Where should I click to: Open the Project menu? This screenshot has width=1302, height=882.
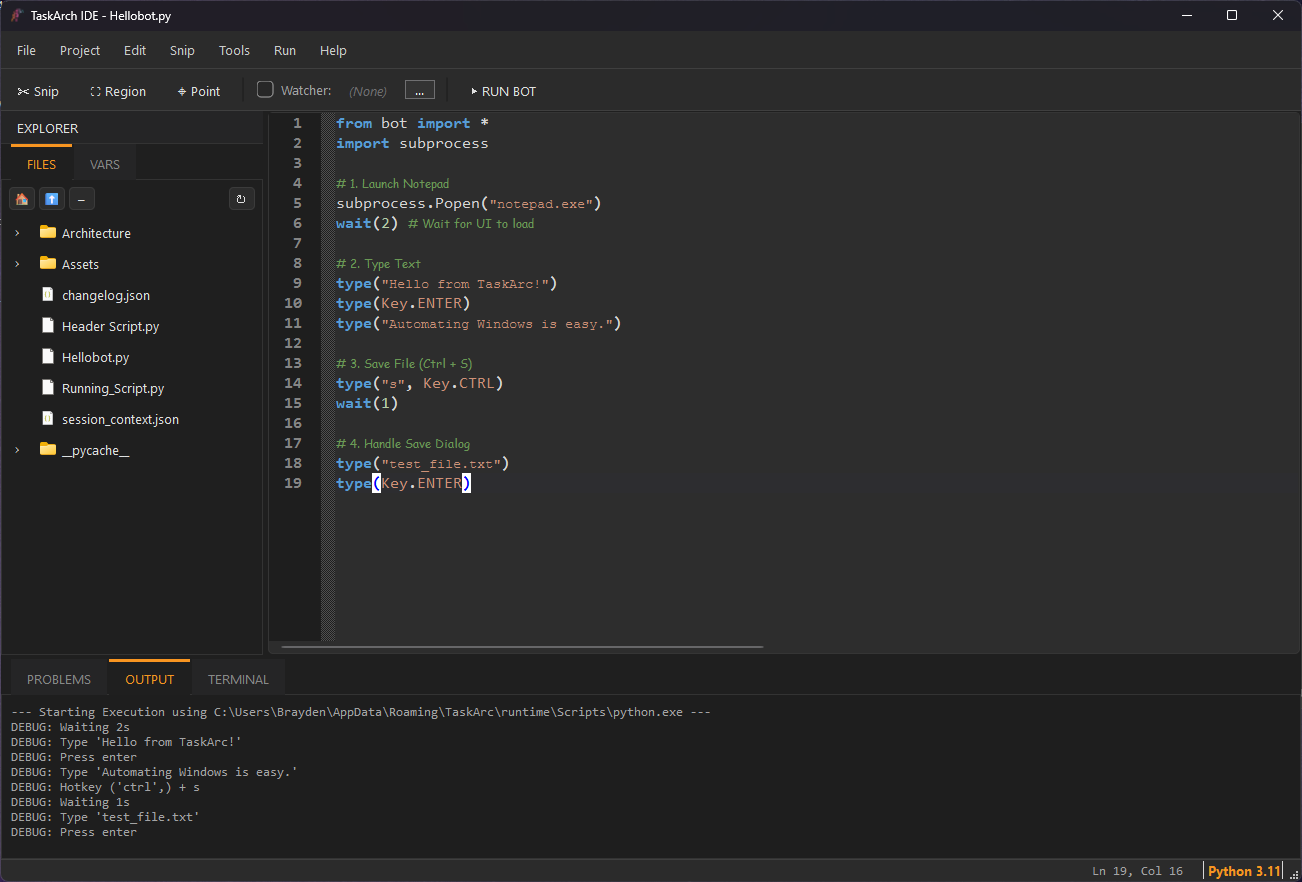[x=80, y=50]
